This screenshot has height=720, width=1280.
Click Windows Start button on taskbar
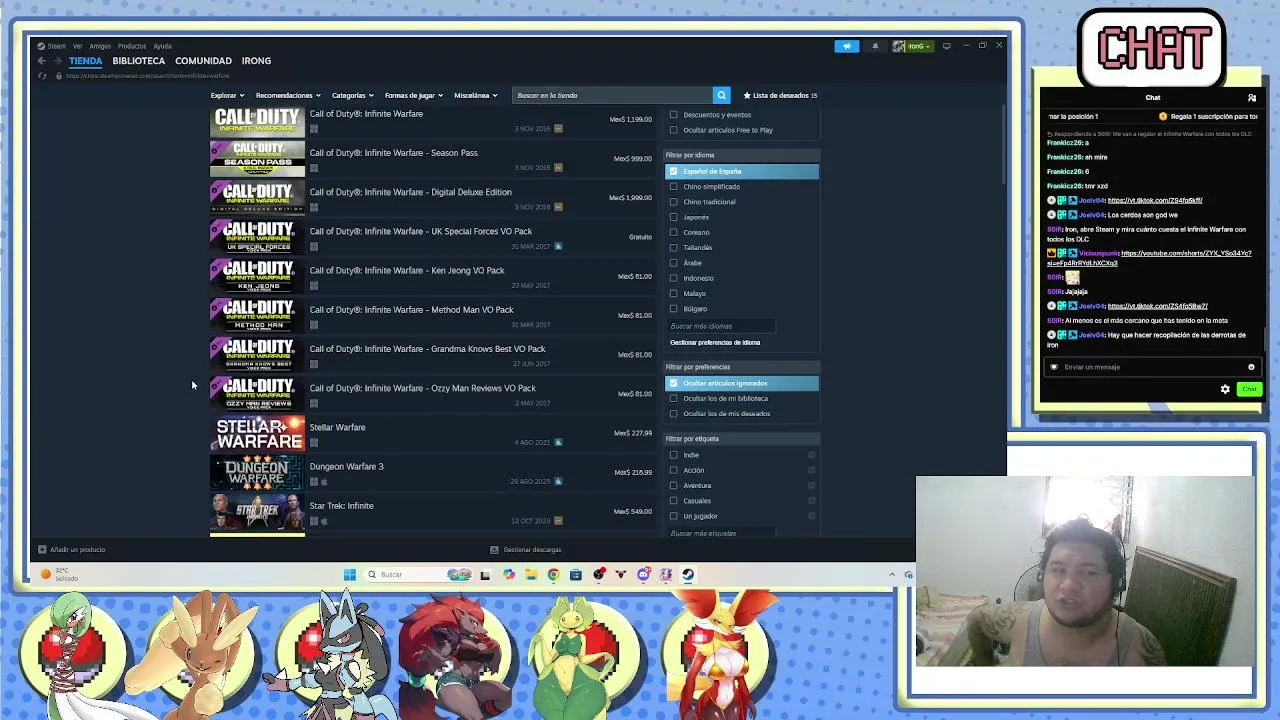click(349, 574)
